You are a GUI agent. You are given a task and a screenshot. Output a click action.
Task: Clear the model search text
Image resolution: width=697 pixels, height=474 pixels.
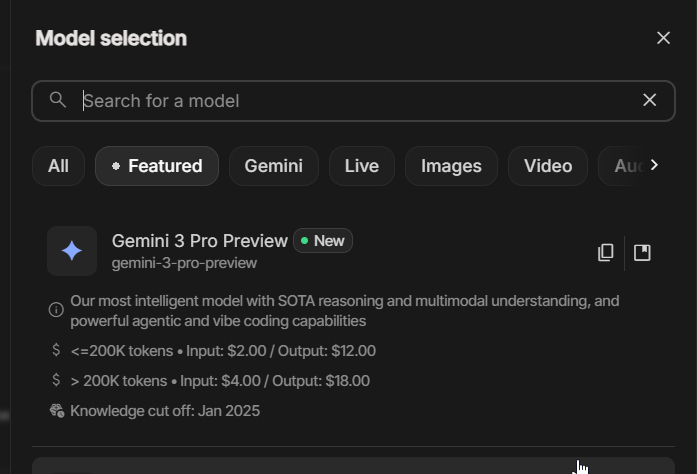click(649, 100)
